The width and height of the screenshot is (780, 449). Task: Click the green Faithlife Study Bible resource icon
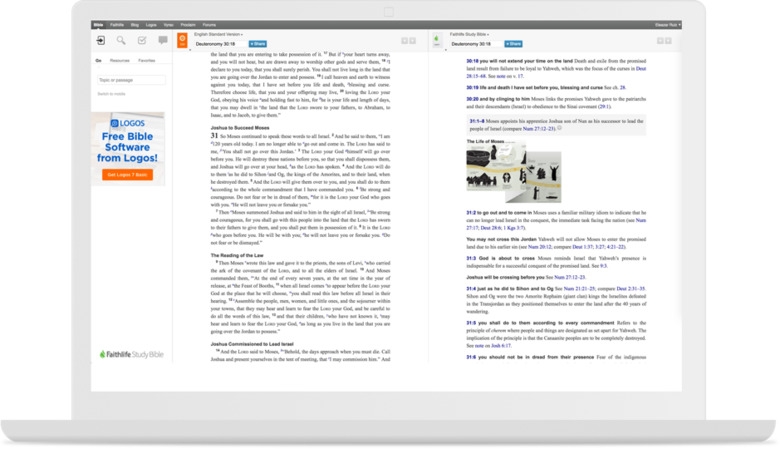pos(436,40)
